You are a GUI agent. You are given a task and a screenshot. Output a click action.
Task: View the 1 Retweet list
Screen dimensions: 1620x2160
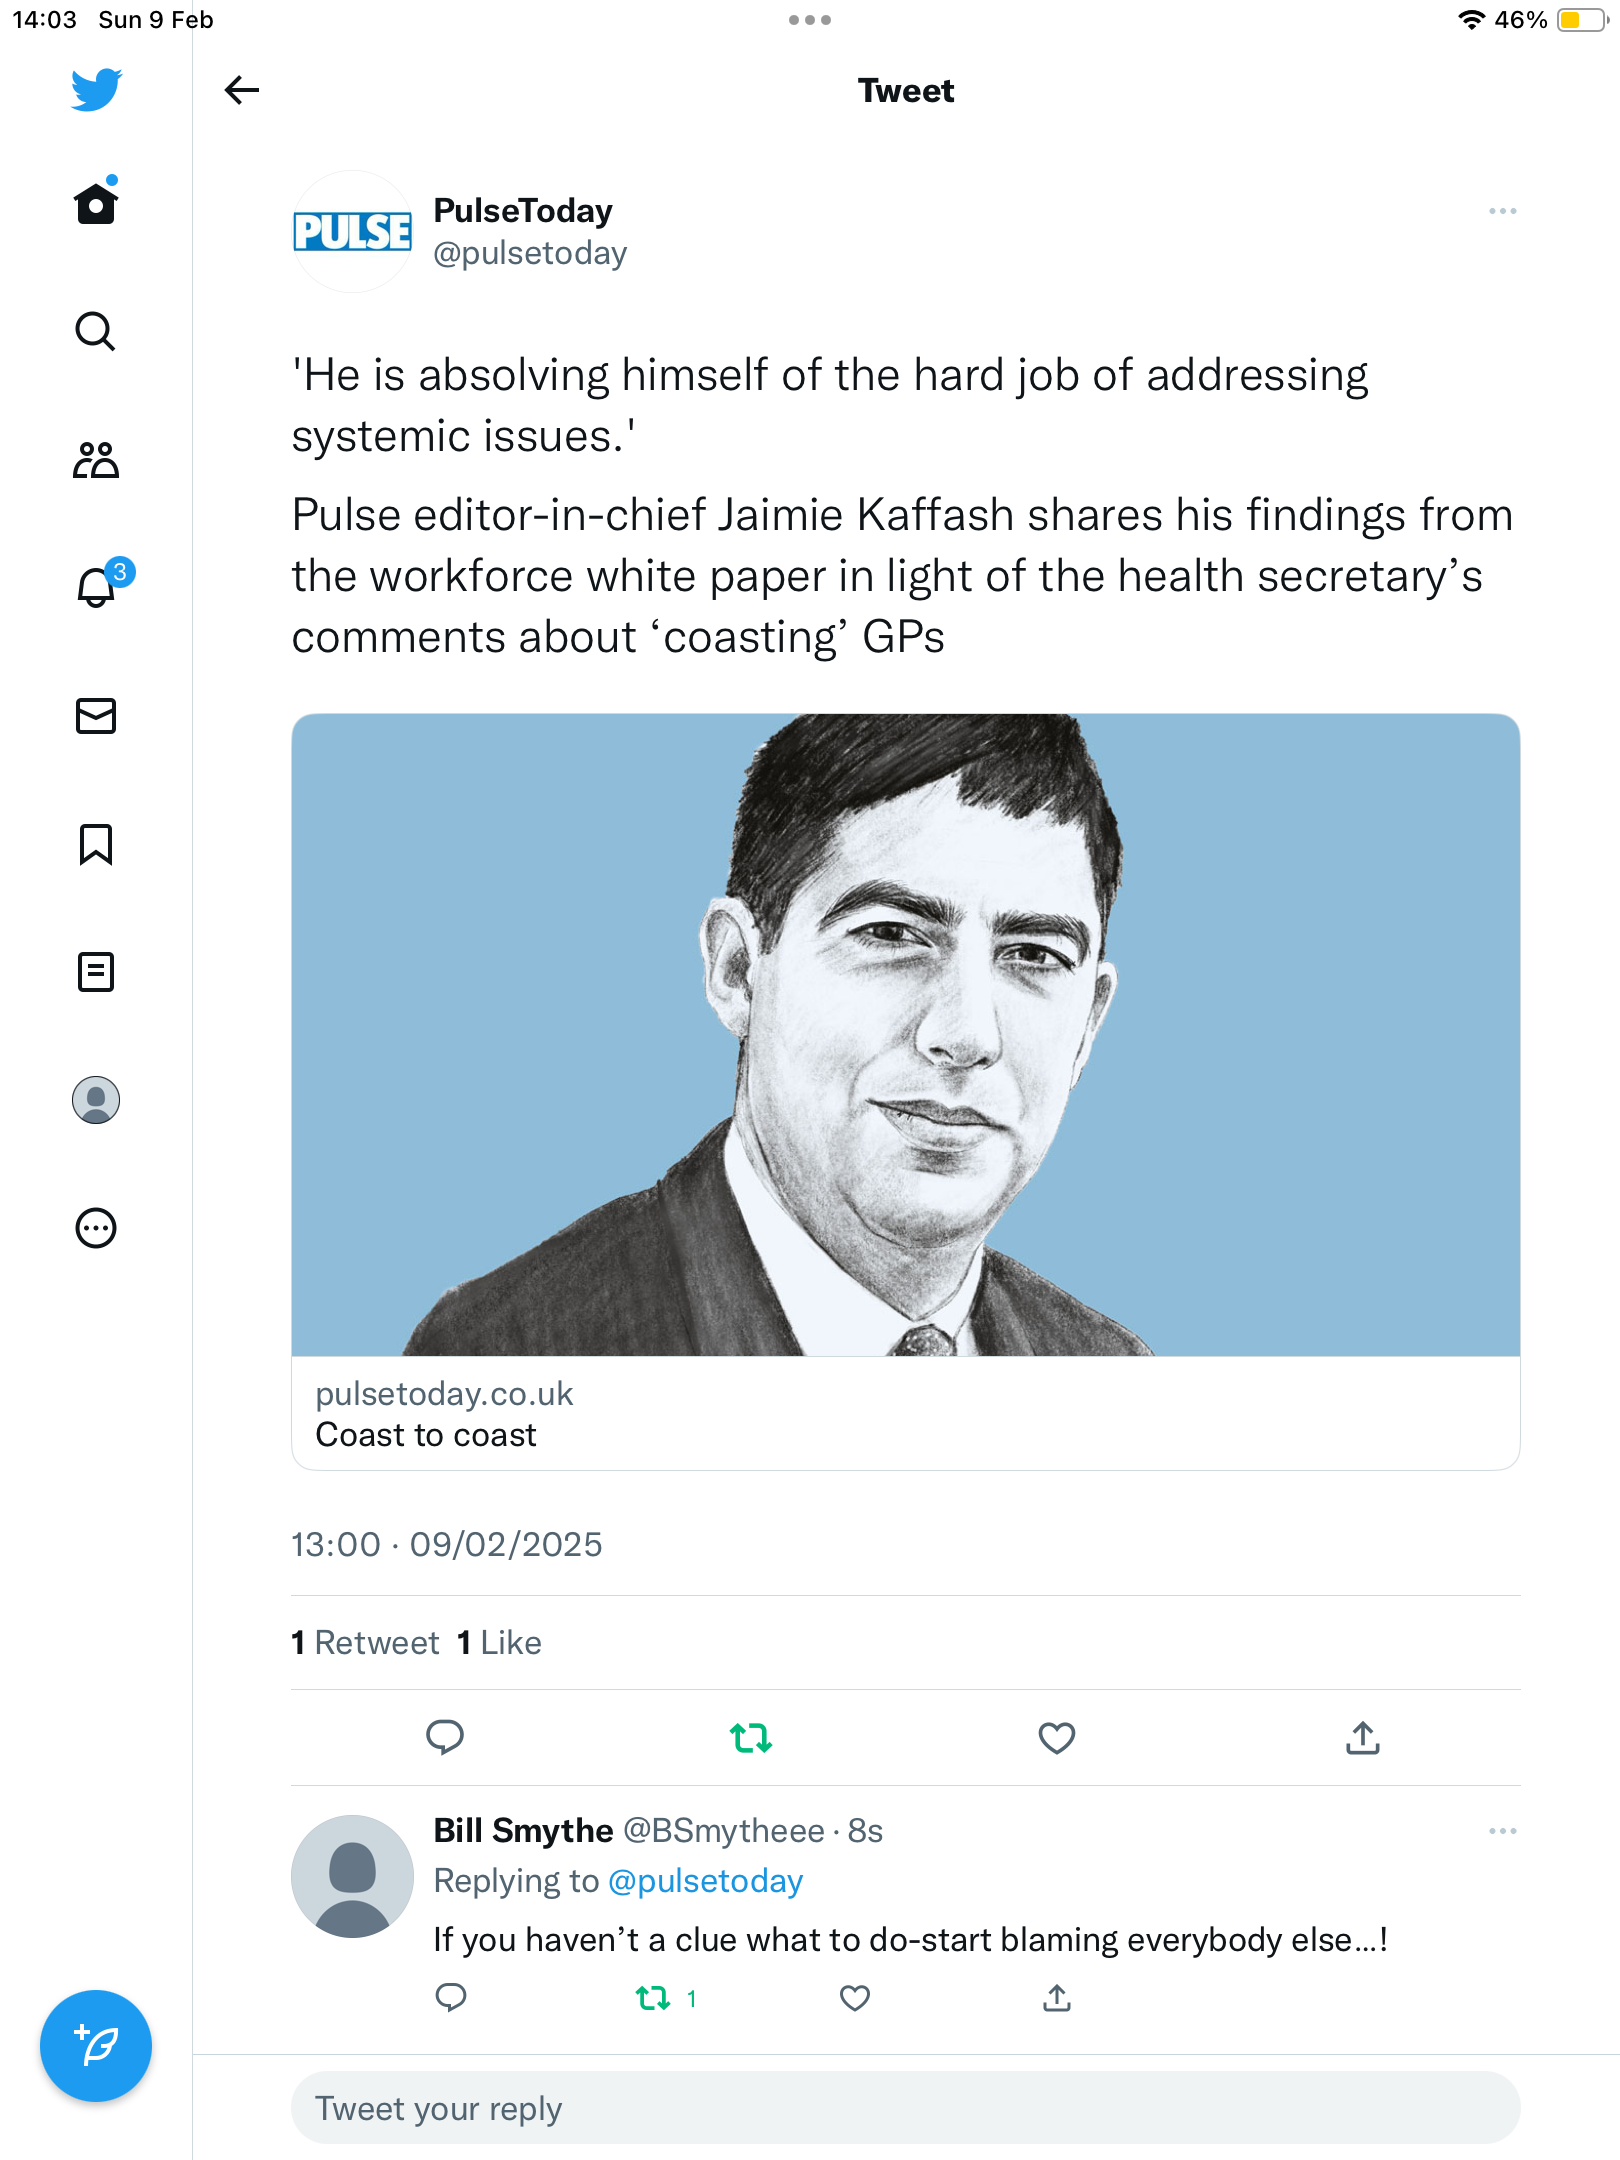365,1643
